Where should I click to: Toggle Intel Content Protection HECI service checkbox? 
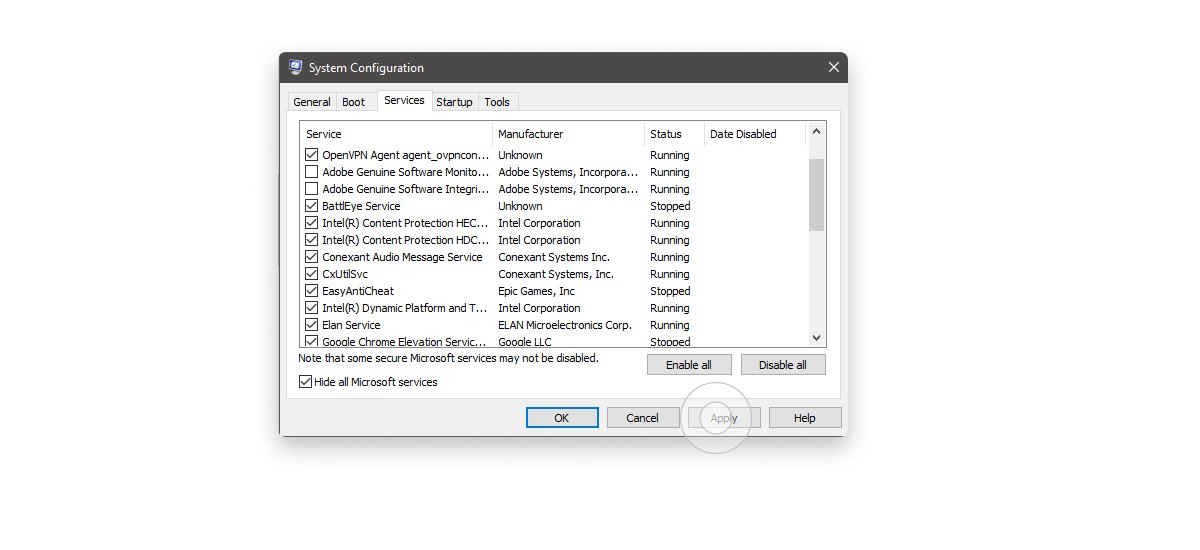click(x=312, y=223)
